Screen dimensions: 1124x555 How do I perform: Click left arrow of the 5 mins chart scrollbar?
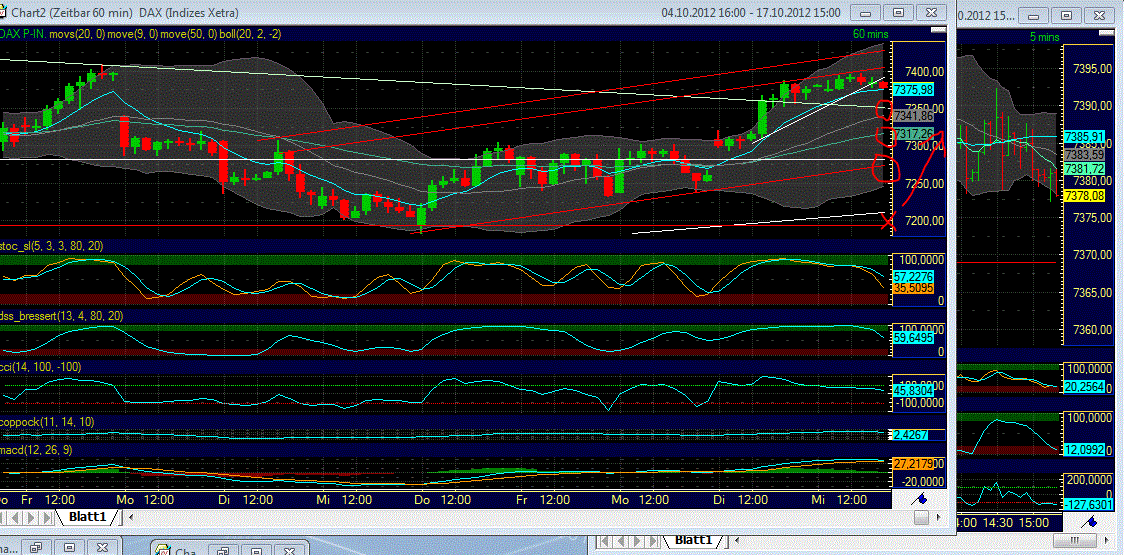(736, 540)
